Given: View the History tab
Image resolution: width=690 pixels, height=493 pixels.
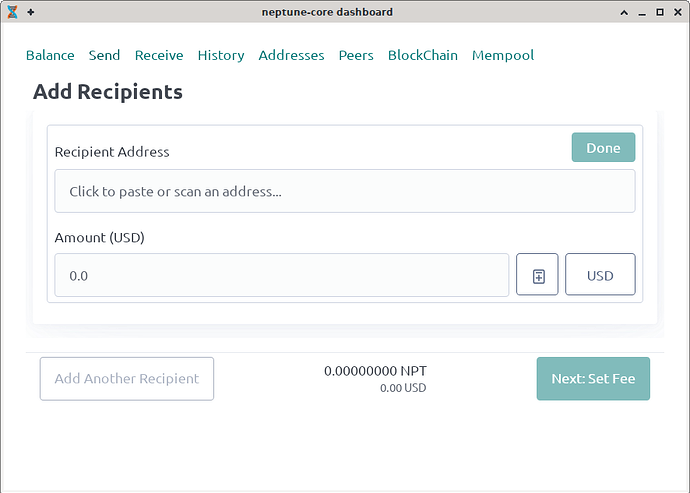Looking at the screenshot, I should [221, 56].
